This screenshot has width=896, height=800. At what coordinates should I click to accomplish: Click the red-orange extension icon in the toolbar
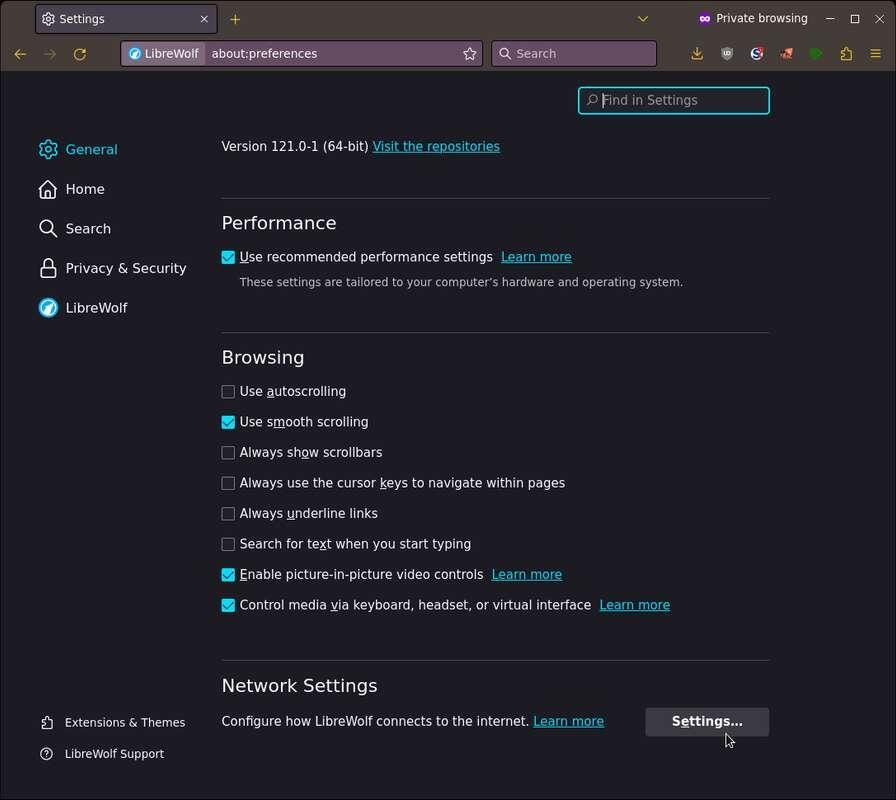(x=787, y=54)
